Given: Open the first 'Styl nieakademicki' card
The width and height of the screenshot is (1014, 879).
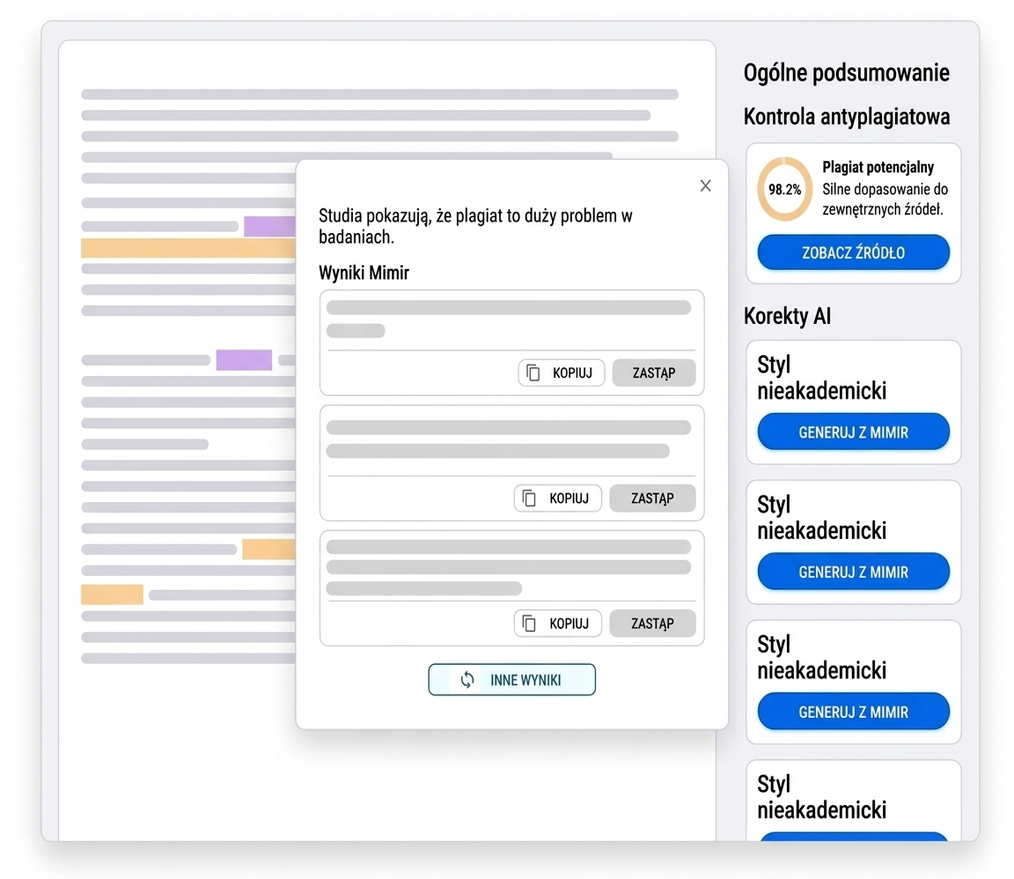Looking at the screenshot, I should (853, 402).
